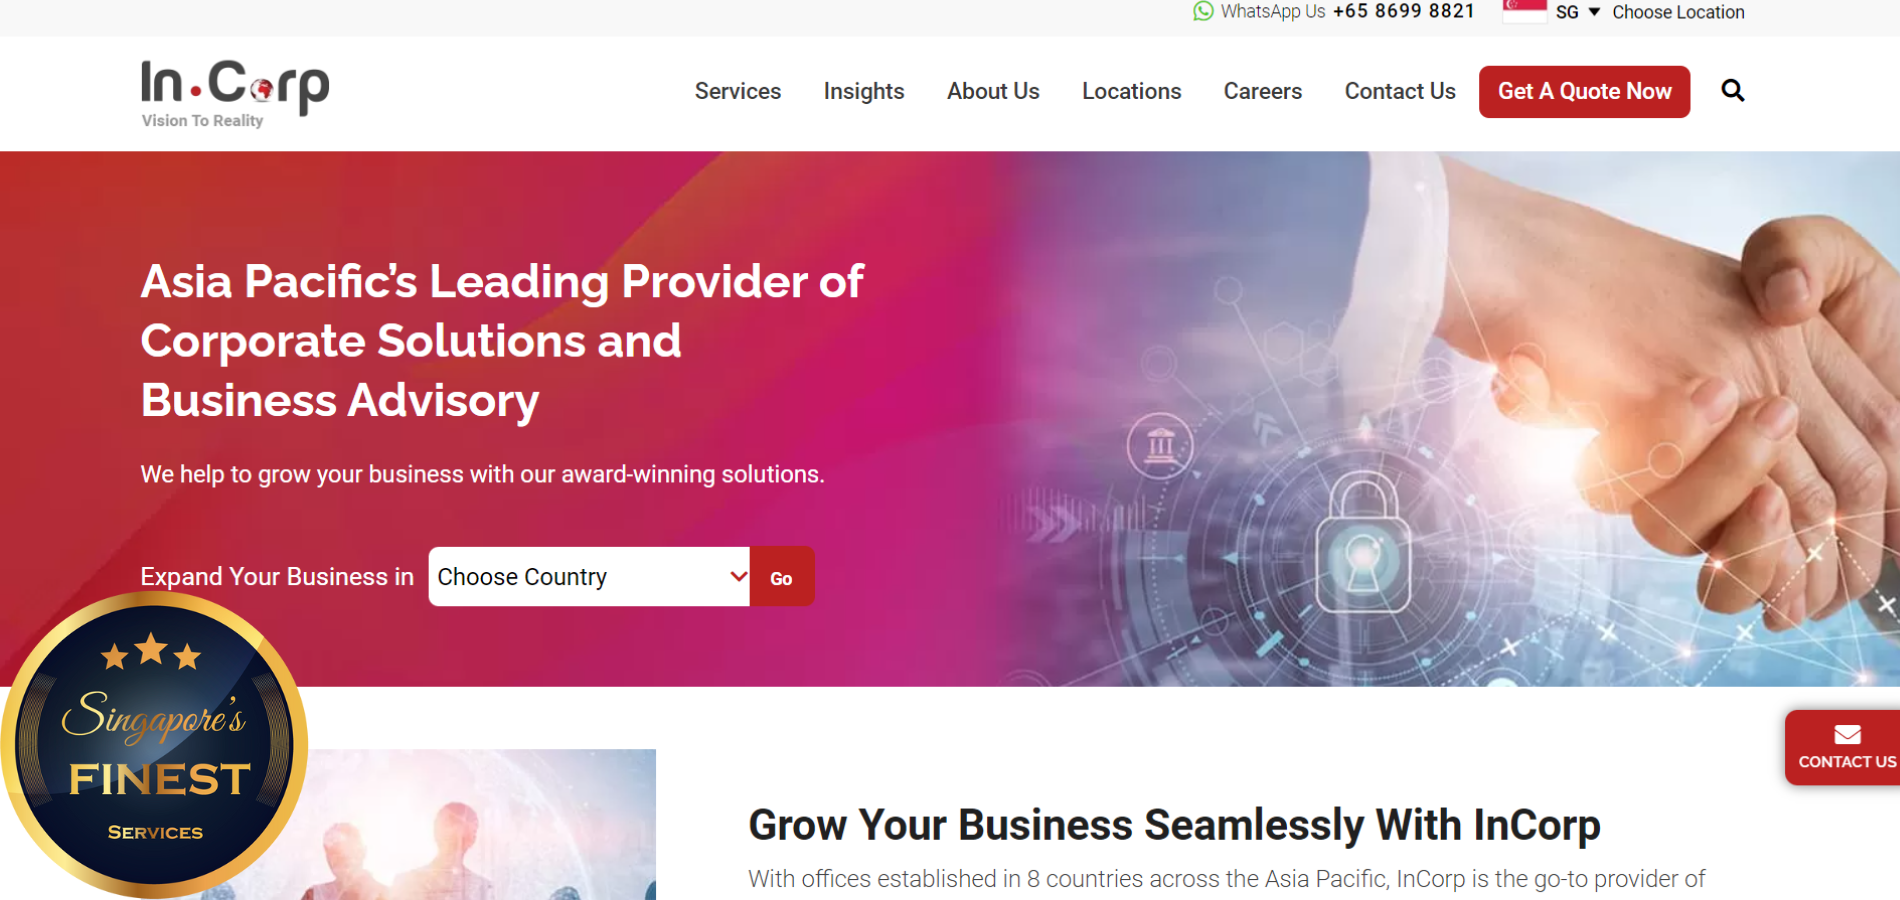
Task: Click the WhatsApp icon in top bar
Action: pos(1203,11)
